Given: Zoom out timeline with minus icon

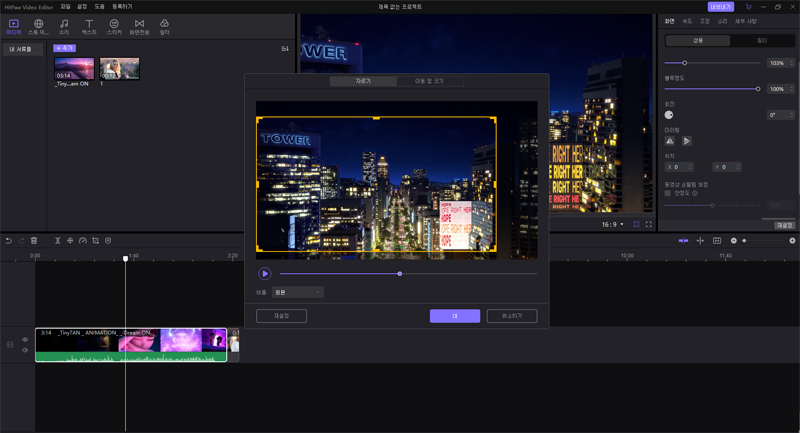Looking at the screenshot, I should (x=734, y=241).
